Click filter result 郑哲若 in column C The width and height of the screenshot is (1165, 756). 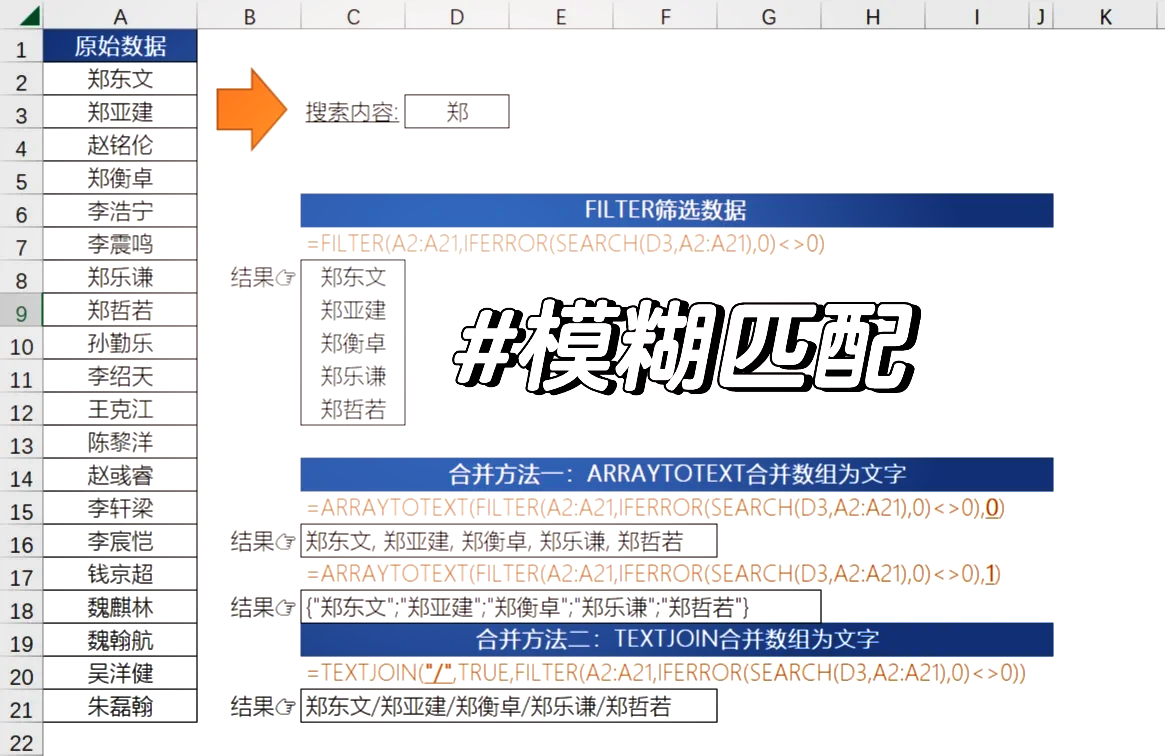click(353, 409)
